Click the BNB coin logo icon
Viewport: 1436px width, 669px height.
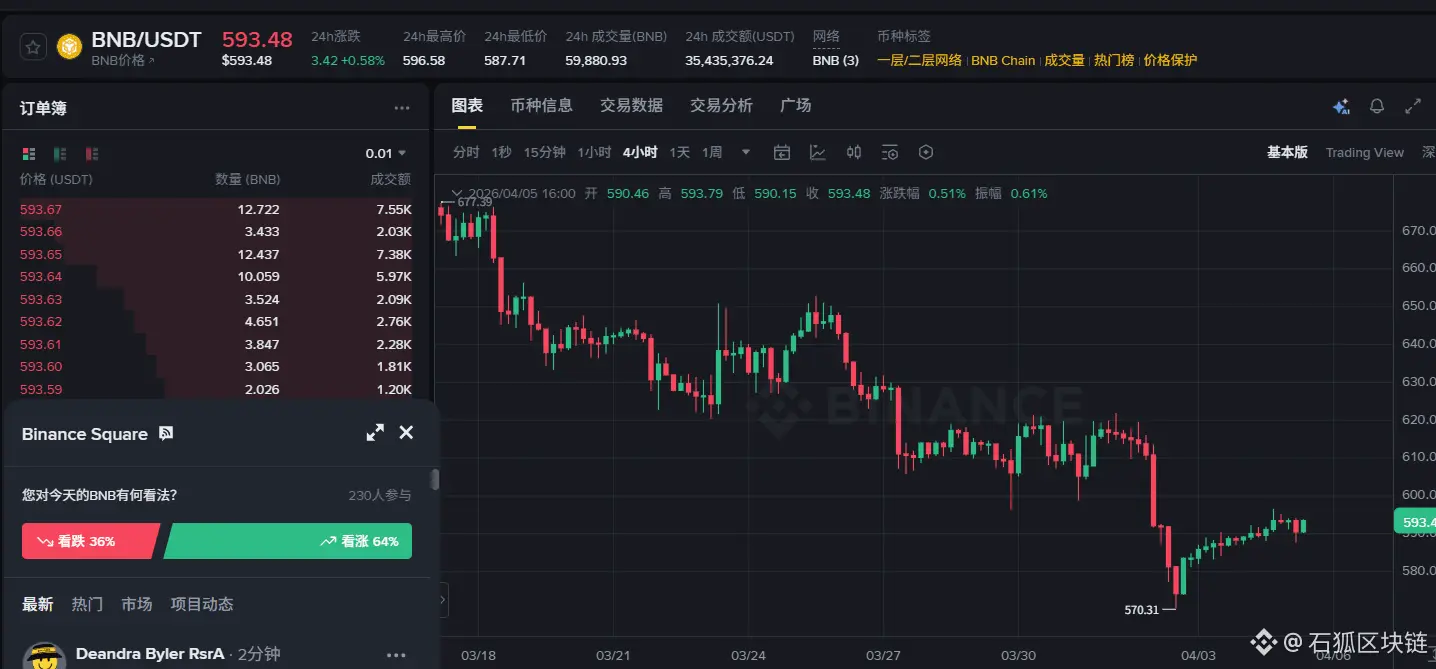69,46
